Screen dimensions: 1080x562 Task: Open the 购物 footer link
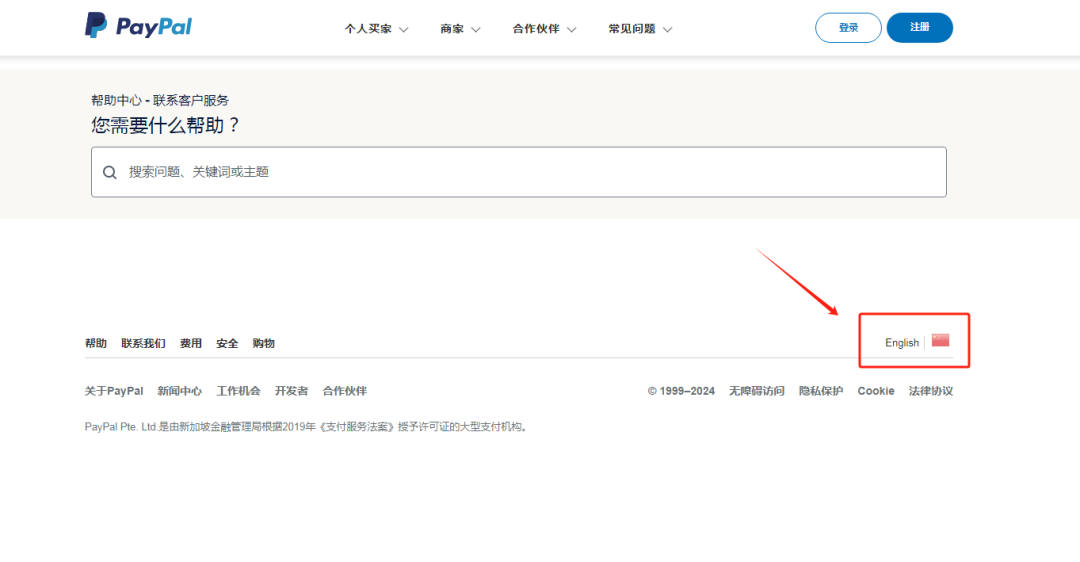[263, 343]
